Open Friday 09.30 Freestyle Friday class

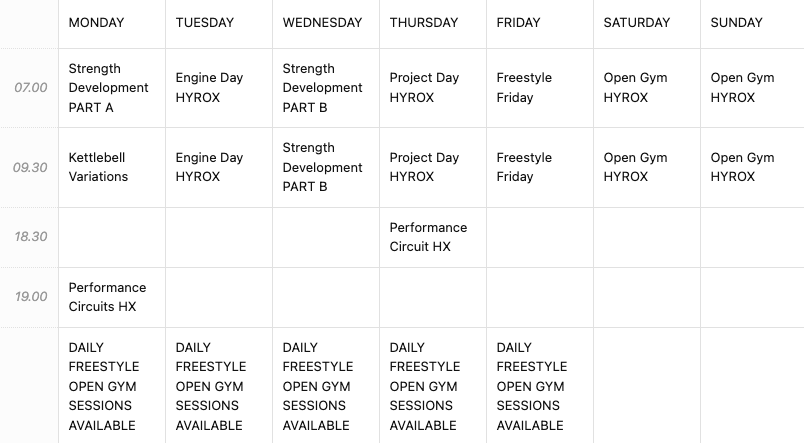(524, 167)
